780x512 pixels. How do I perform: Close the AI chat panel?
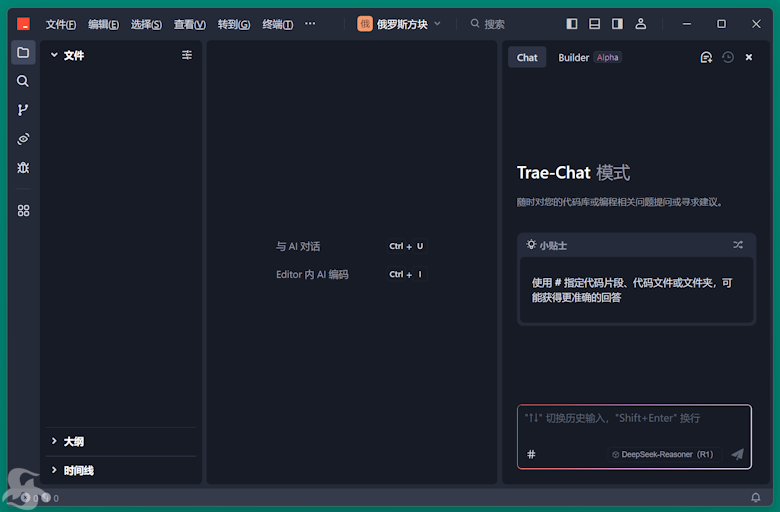[x=749, y=57]
